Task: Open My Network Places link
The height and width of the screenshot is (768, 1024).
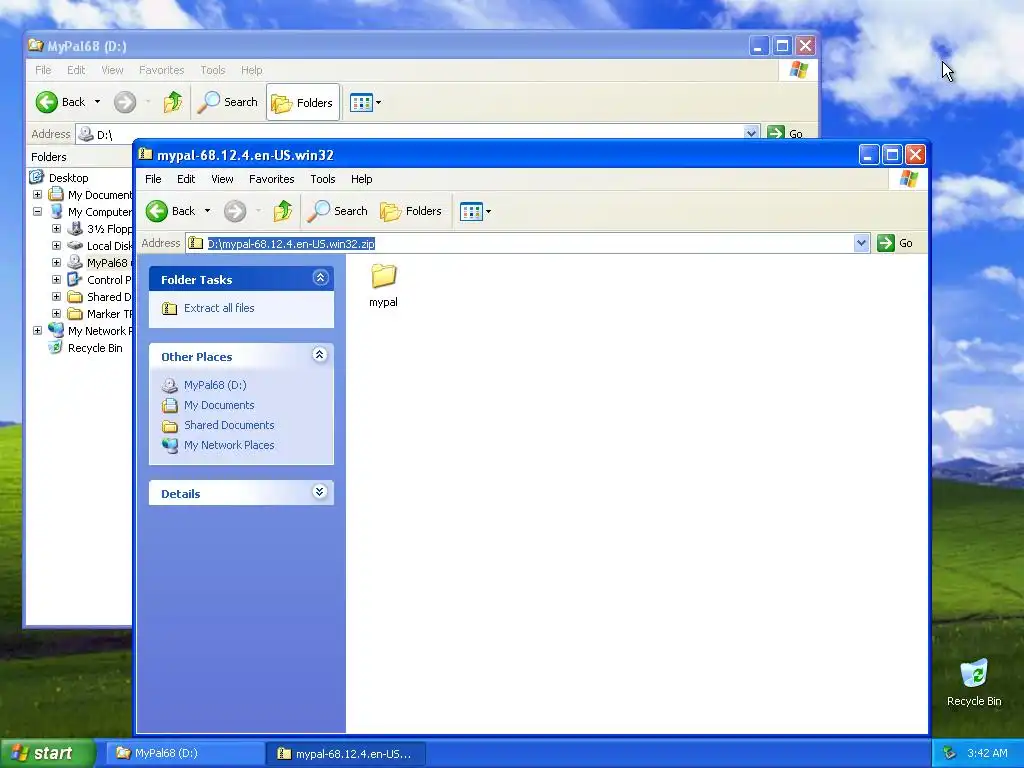Action: coord(229,445)
